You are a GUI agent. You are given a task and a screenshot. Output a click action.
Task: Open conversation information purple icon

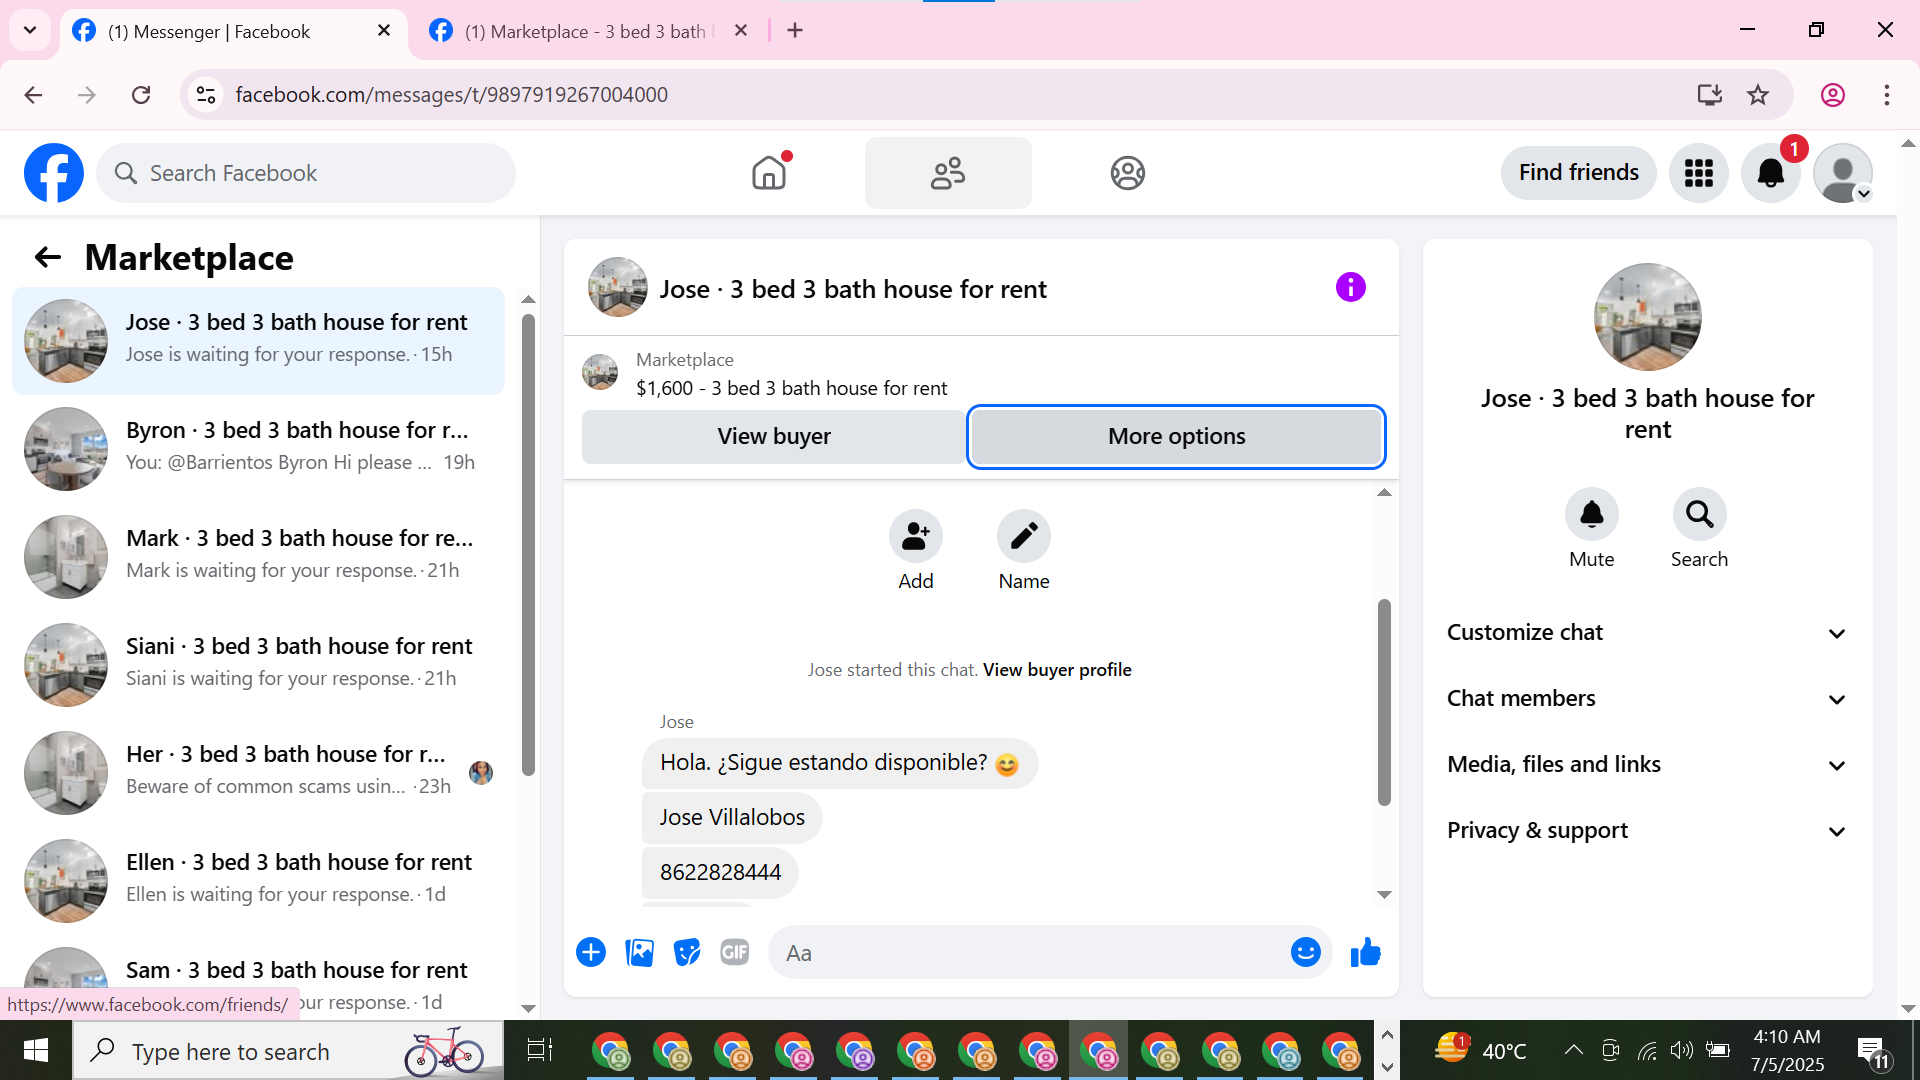pos(1350,288)
